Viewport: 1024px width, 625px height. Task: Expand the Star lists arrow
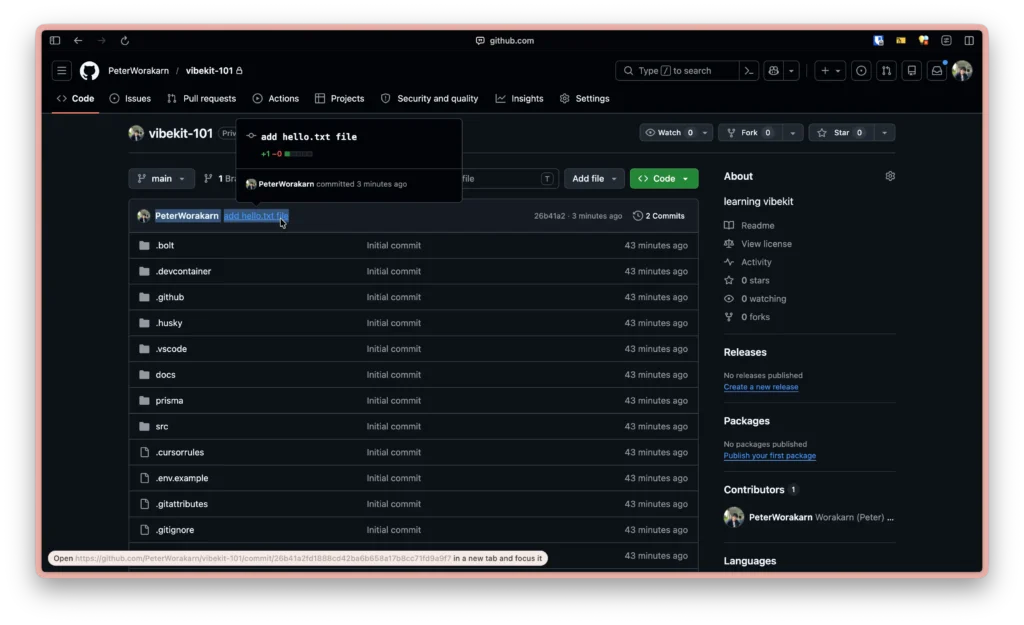pyautogui.click(x=884, y=133)
